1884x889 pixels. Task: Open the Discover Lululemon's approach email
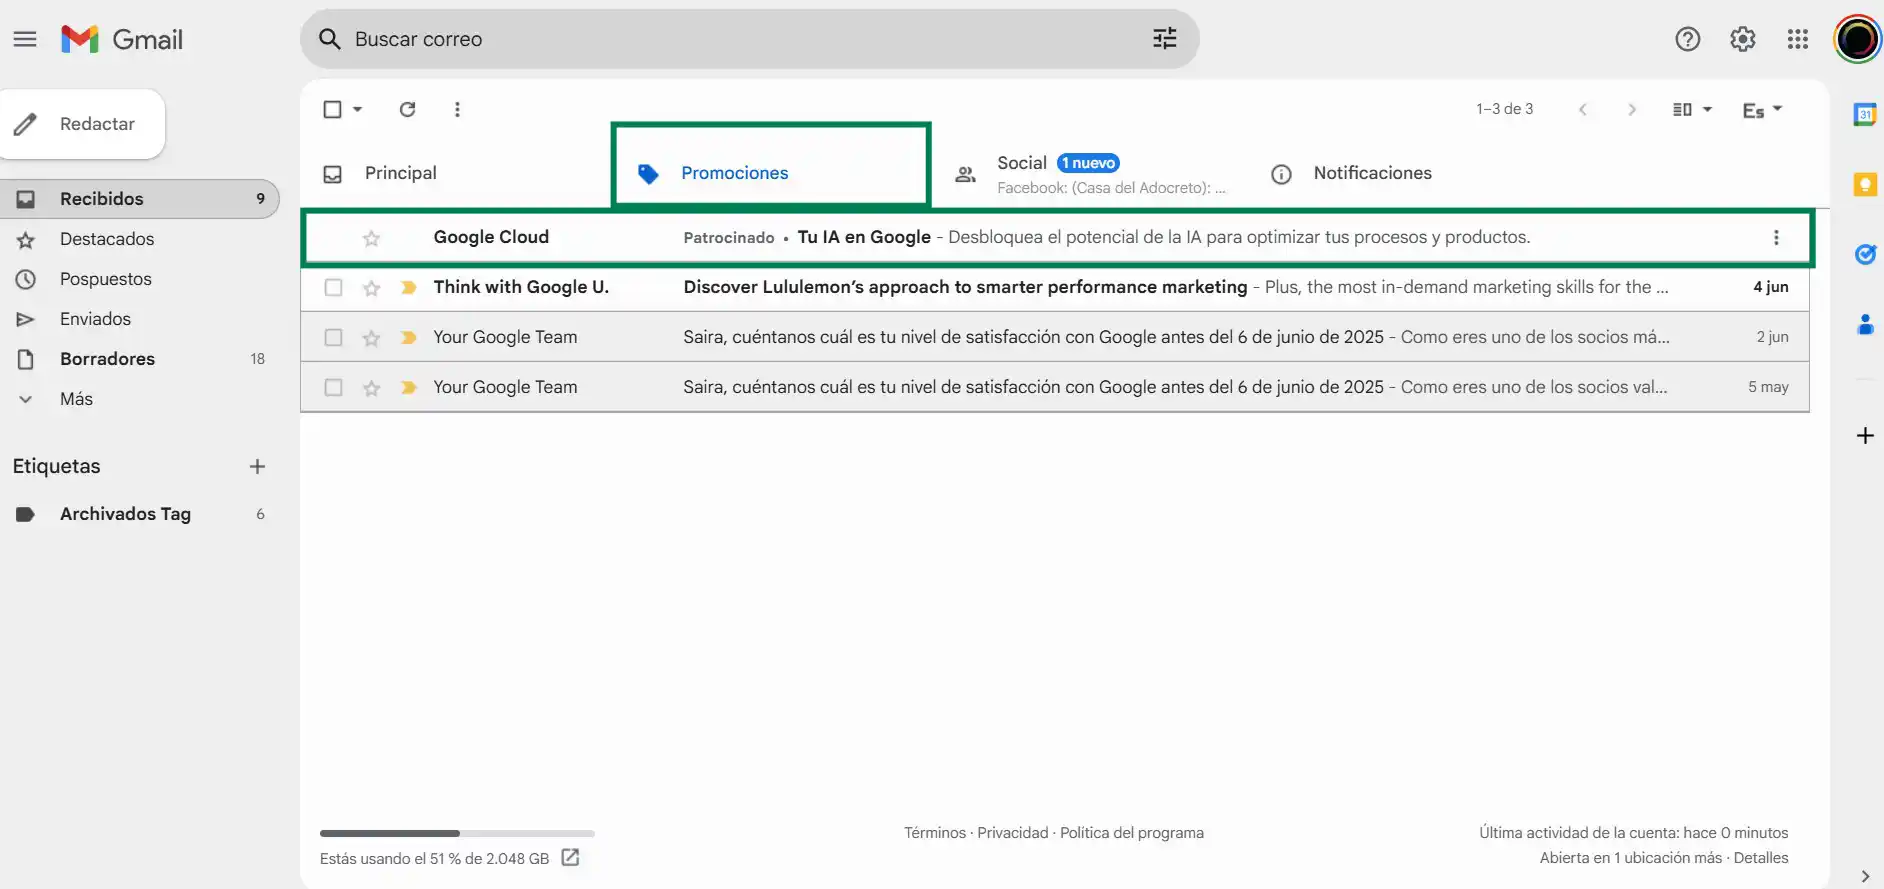point(1055,287)
